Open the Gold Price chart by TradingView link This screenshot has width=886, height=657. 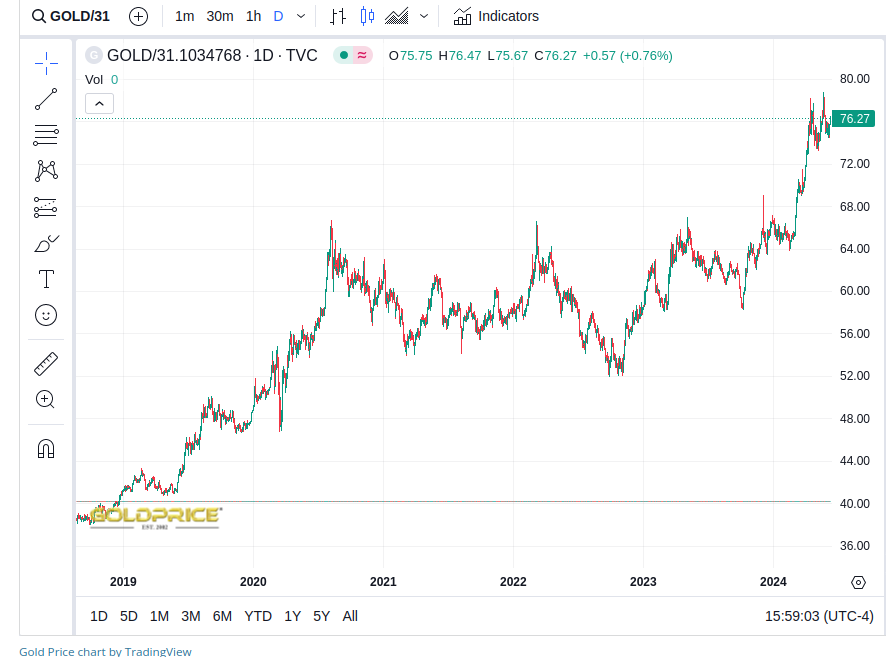coord(105,651)
